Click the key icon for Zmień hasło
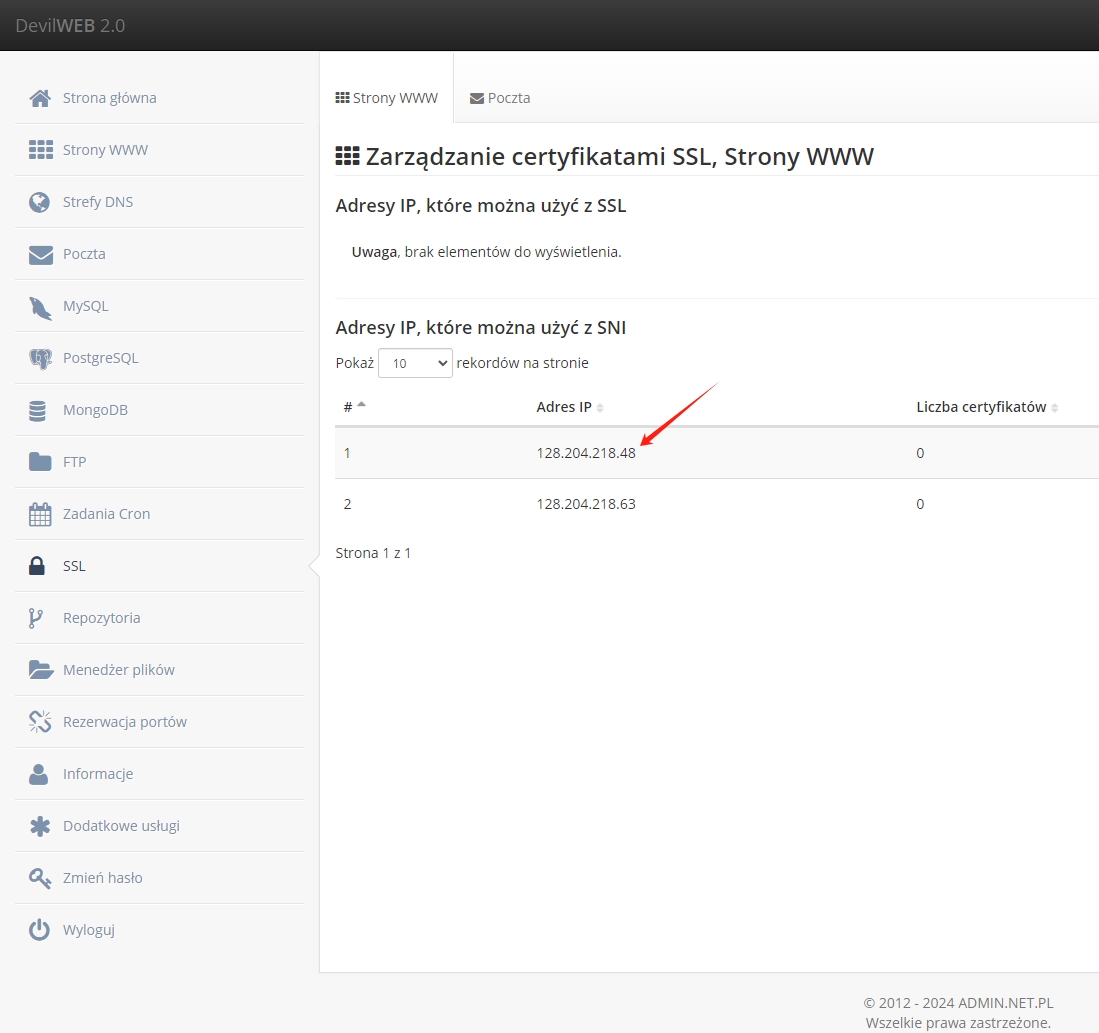 coord(40,878)
